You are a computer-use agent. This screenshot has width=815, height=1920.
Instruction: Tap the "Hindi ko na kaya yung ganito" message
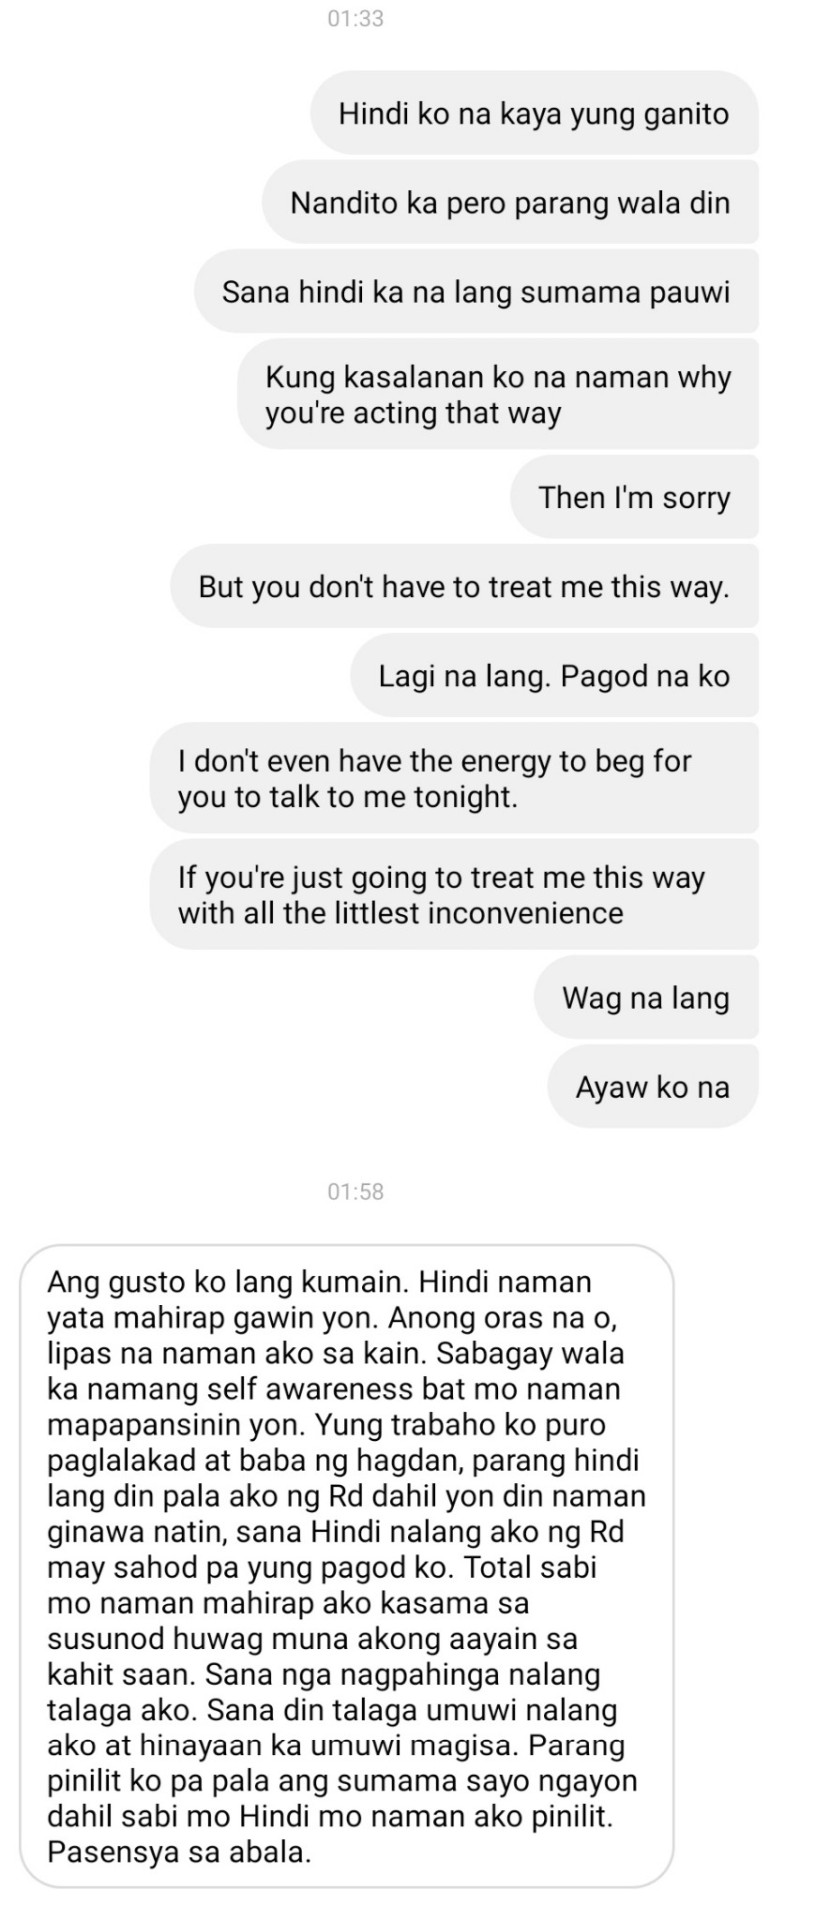534,113
